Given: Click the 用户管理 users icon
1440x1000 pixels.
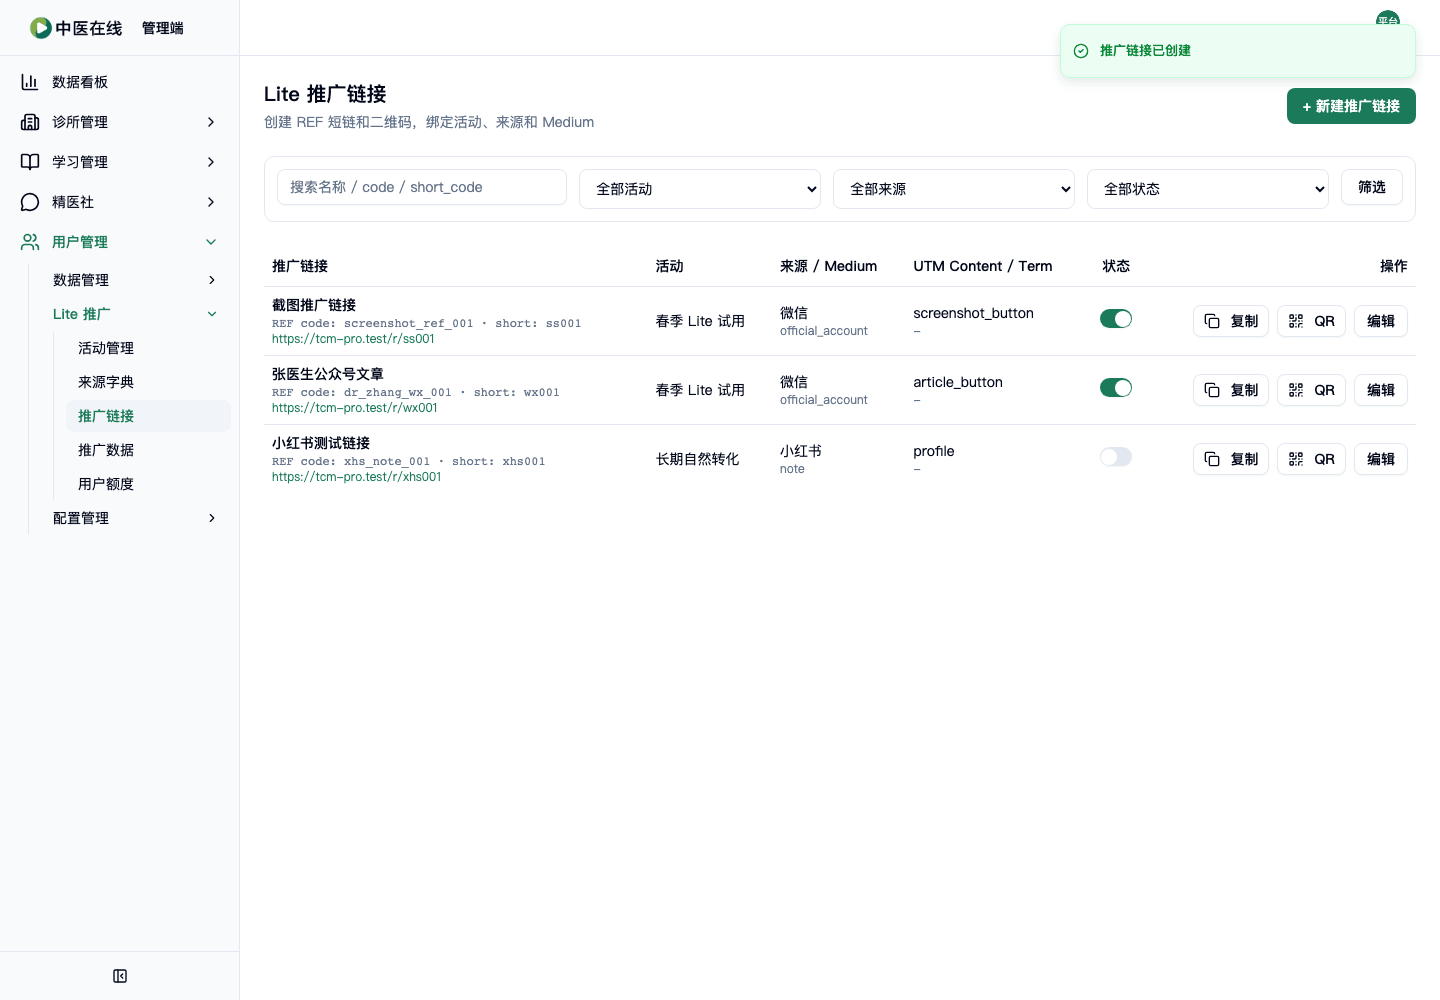Looking at the screenshot, I should [x=30, y=242].
